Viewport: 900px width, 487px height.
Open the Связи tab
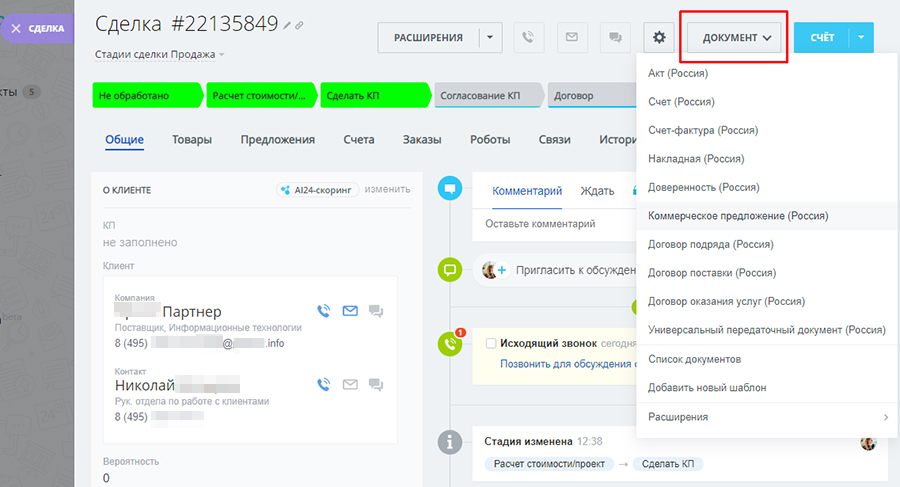coord(554,140)
